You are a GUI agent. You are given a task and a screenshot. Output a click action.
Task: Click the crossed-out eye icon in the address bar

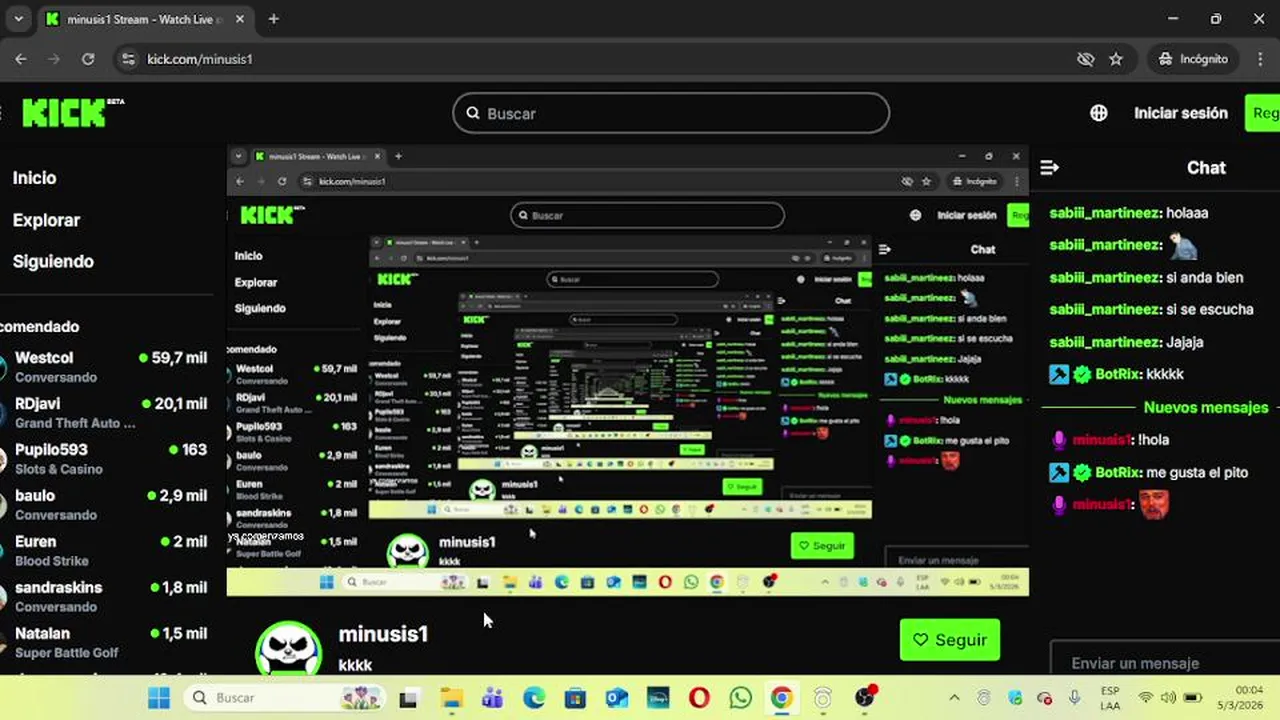1086,59
